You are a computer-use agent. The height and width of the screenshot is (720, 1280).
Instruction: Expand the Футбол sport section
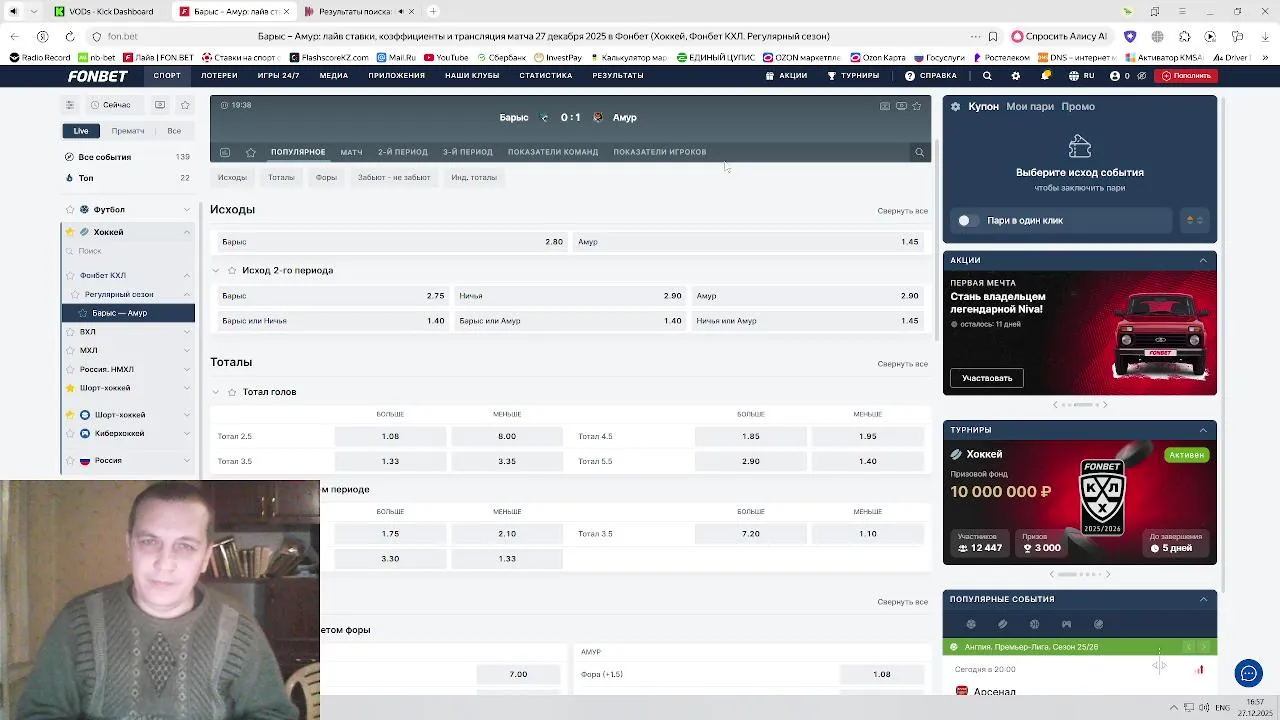(x=186, y=210)
